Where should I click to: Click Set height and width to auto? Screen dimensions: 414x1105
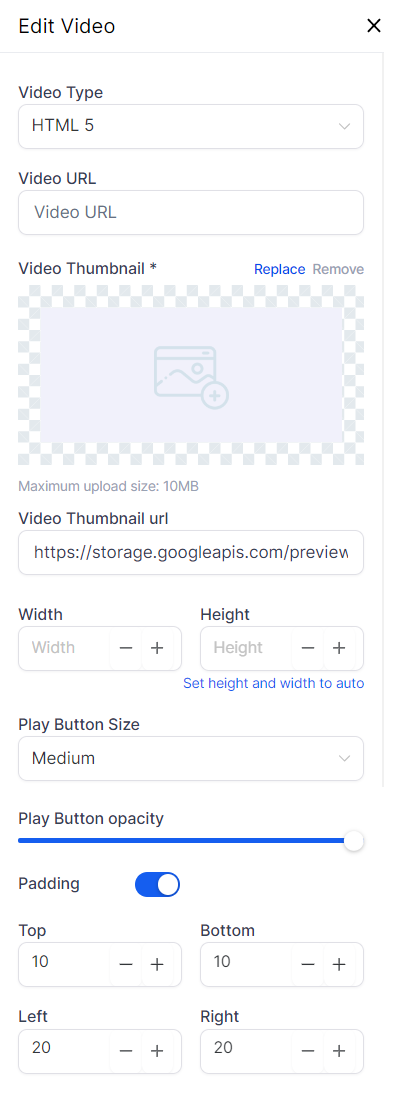274,683
